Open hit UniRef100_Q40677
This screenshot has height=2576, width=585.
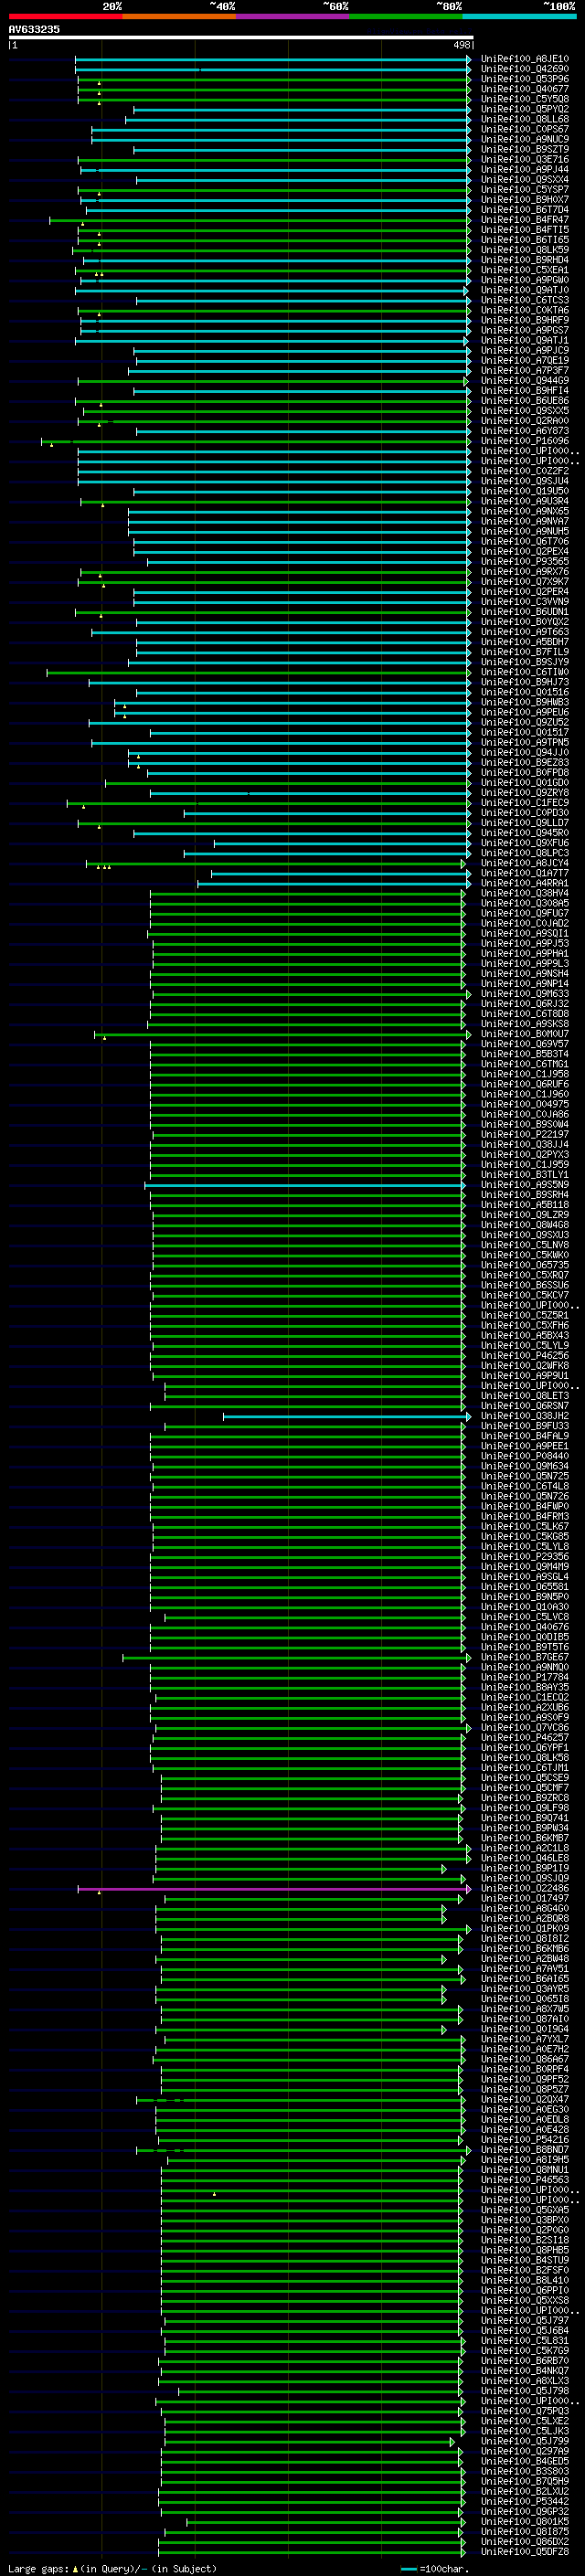(x=525, y=89)
